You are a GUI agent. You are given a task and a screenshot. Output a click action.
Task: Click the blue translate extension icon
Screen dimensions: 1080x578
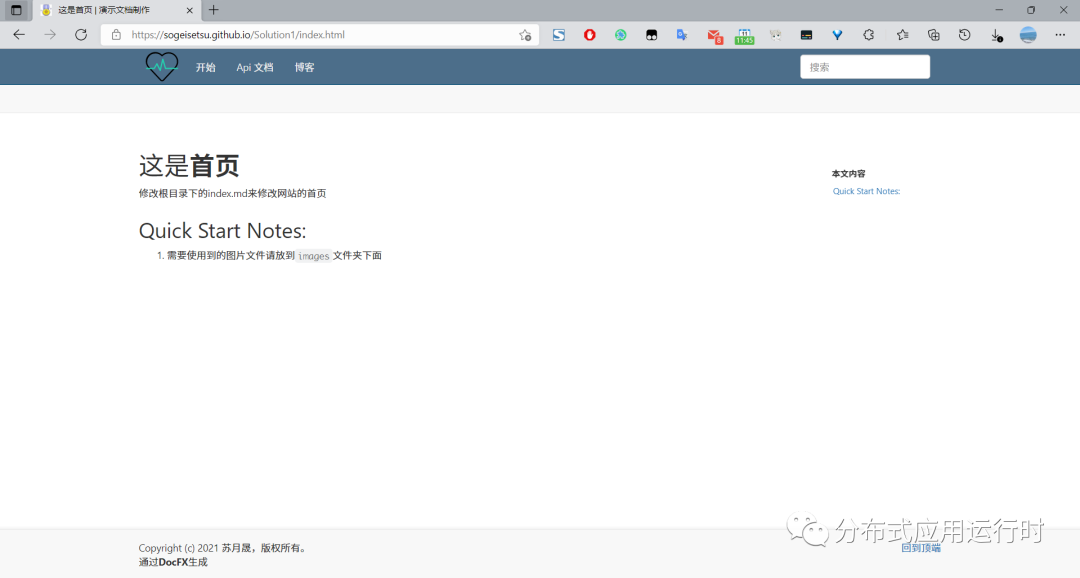click(x=682, y=34)
